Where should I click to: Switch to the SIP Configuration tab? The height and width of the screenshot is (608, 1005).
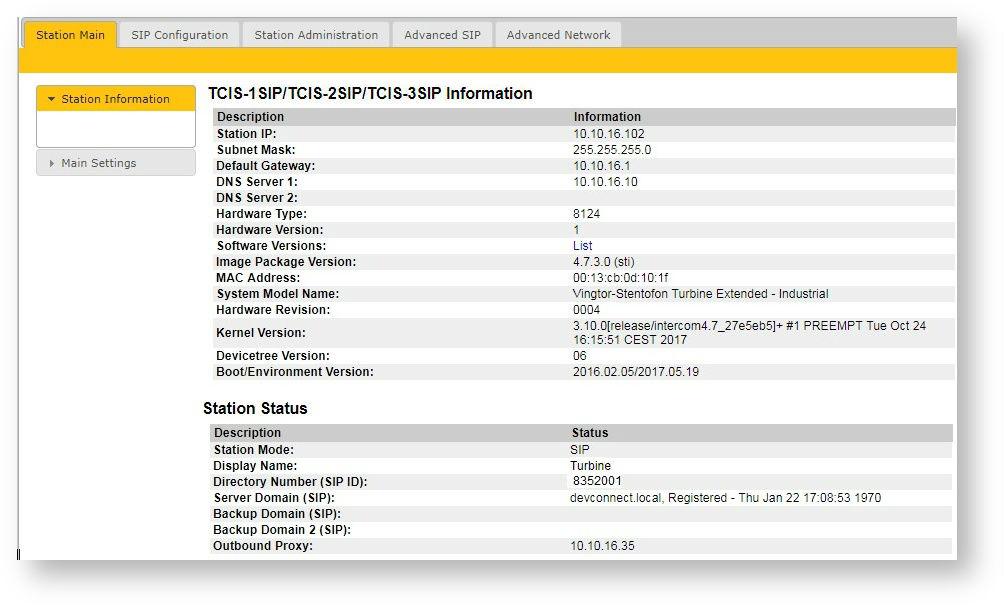180,35
